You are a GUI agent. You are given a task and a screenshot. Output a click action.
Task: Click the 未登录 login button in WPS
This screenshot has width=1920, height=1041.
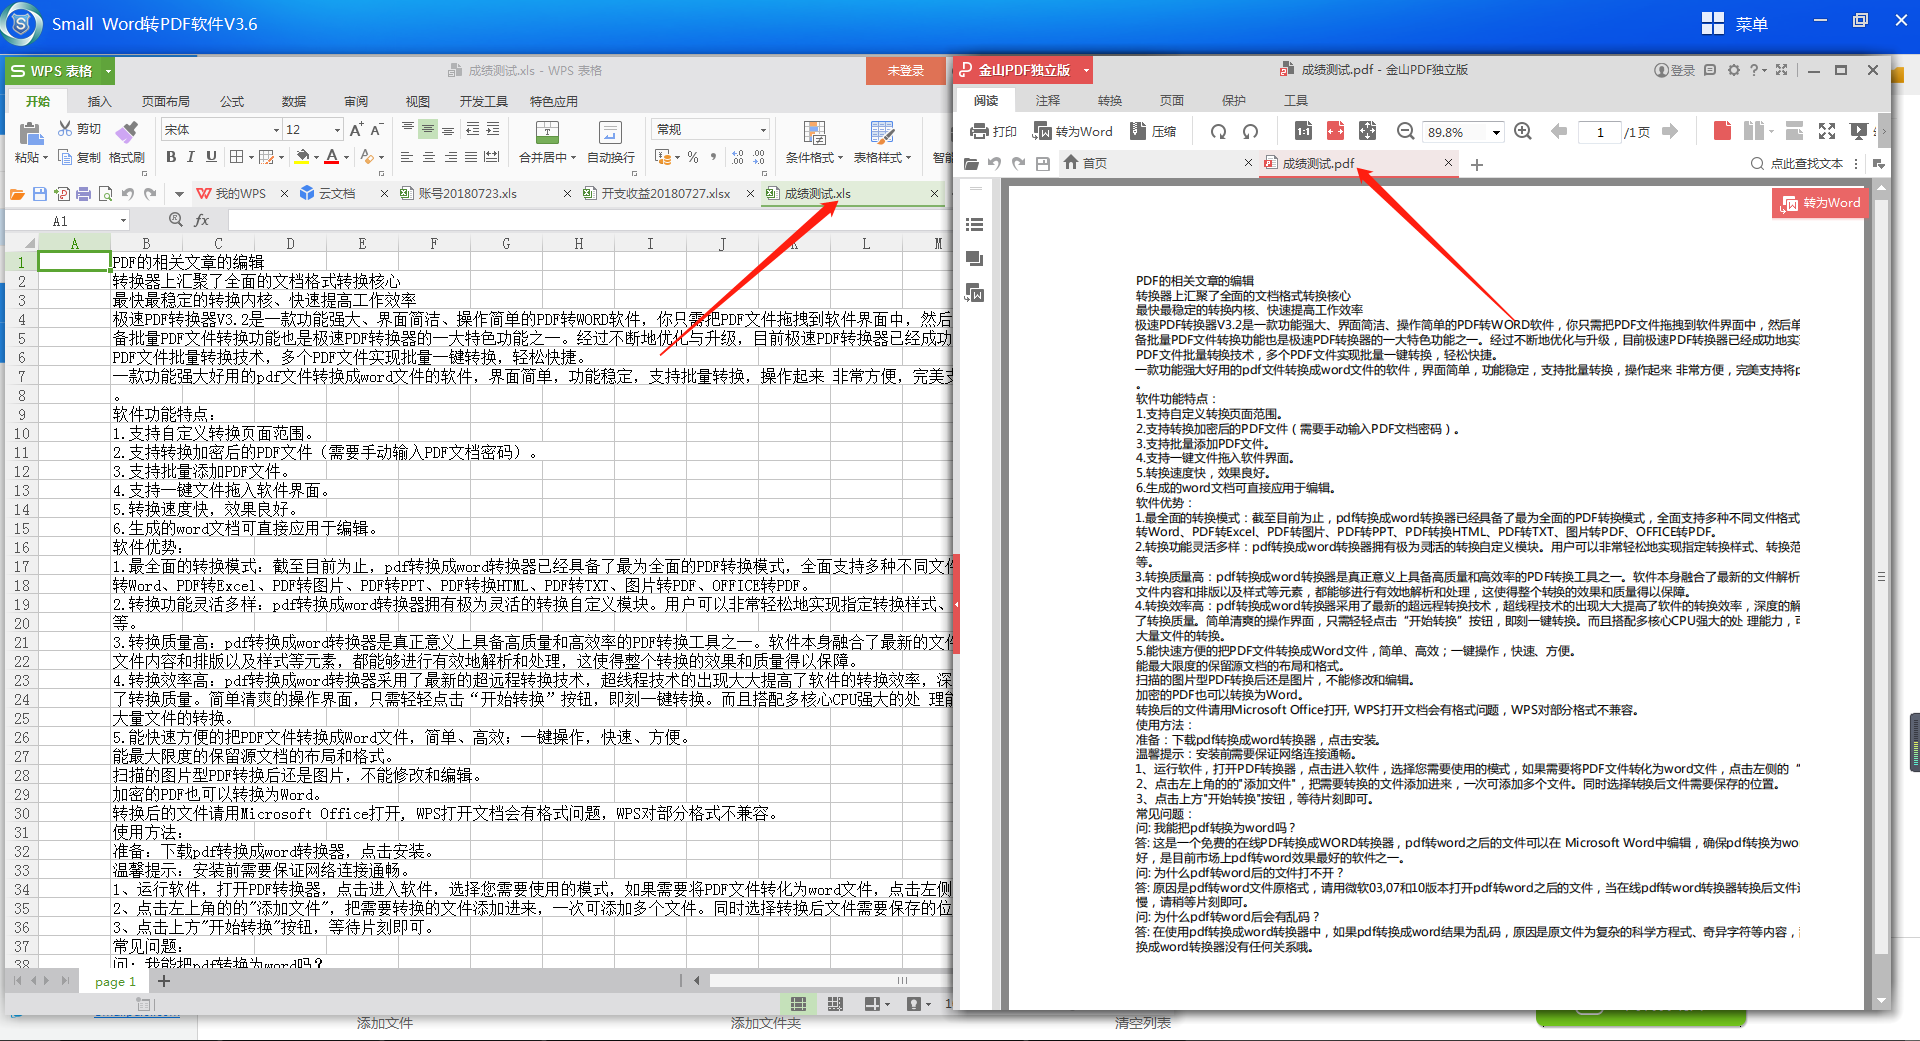pos(905,71)
